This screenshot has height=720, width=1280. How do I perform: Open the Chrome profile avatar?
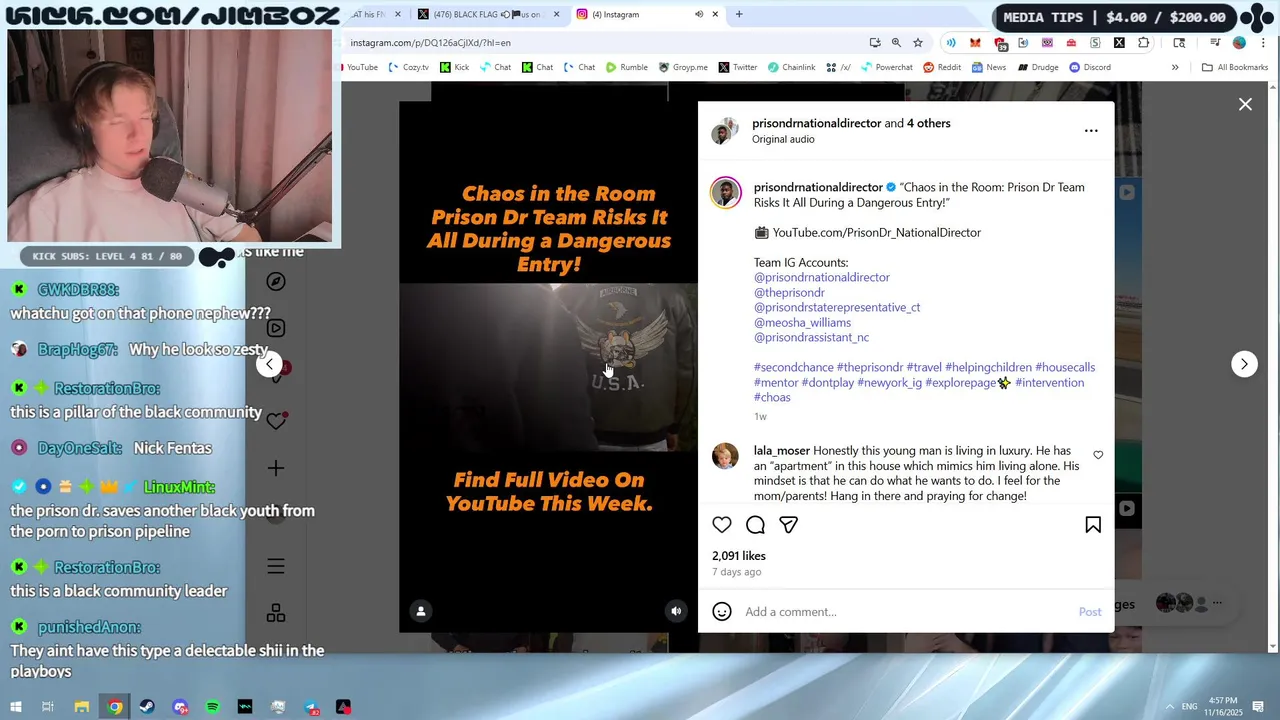1240,43
